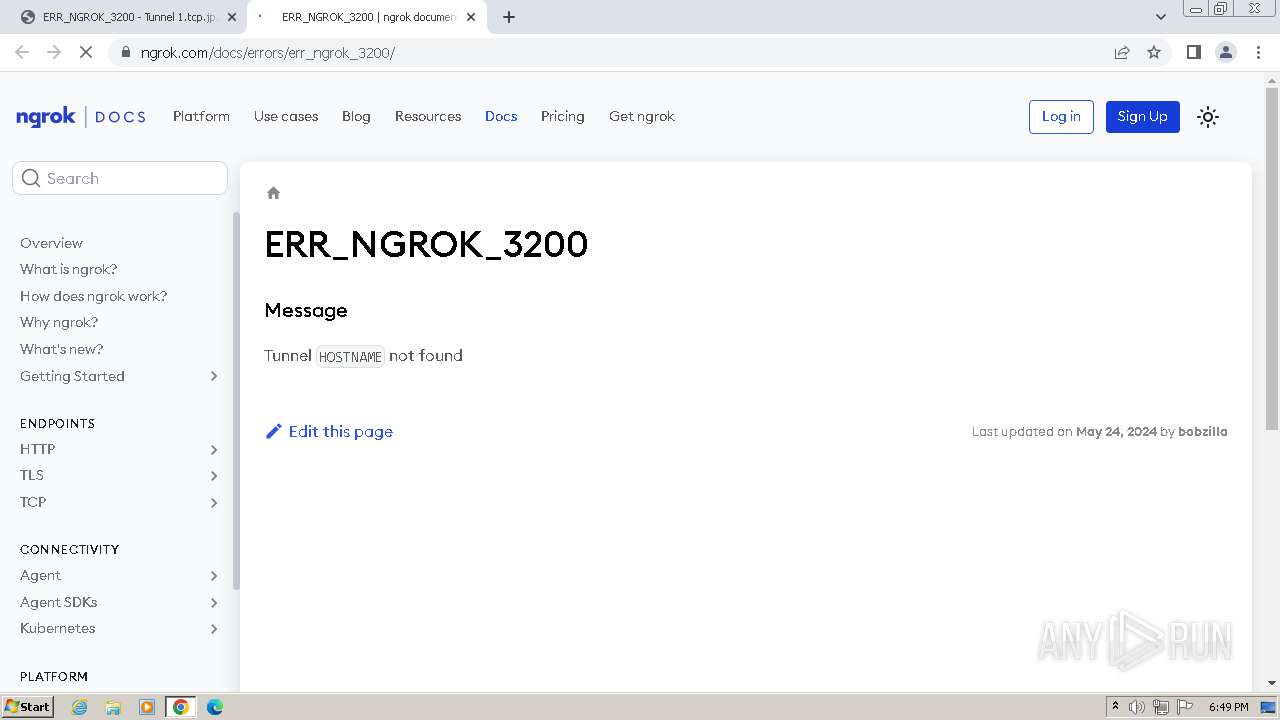Screen dimensions: 1280x720
Task: Click the Chrome taskbar icon
Action: [181, 707]
